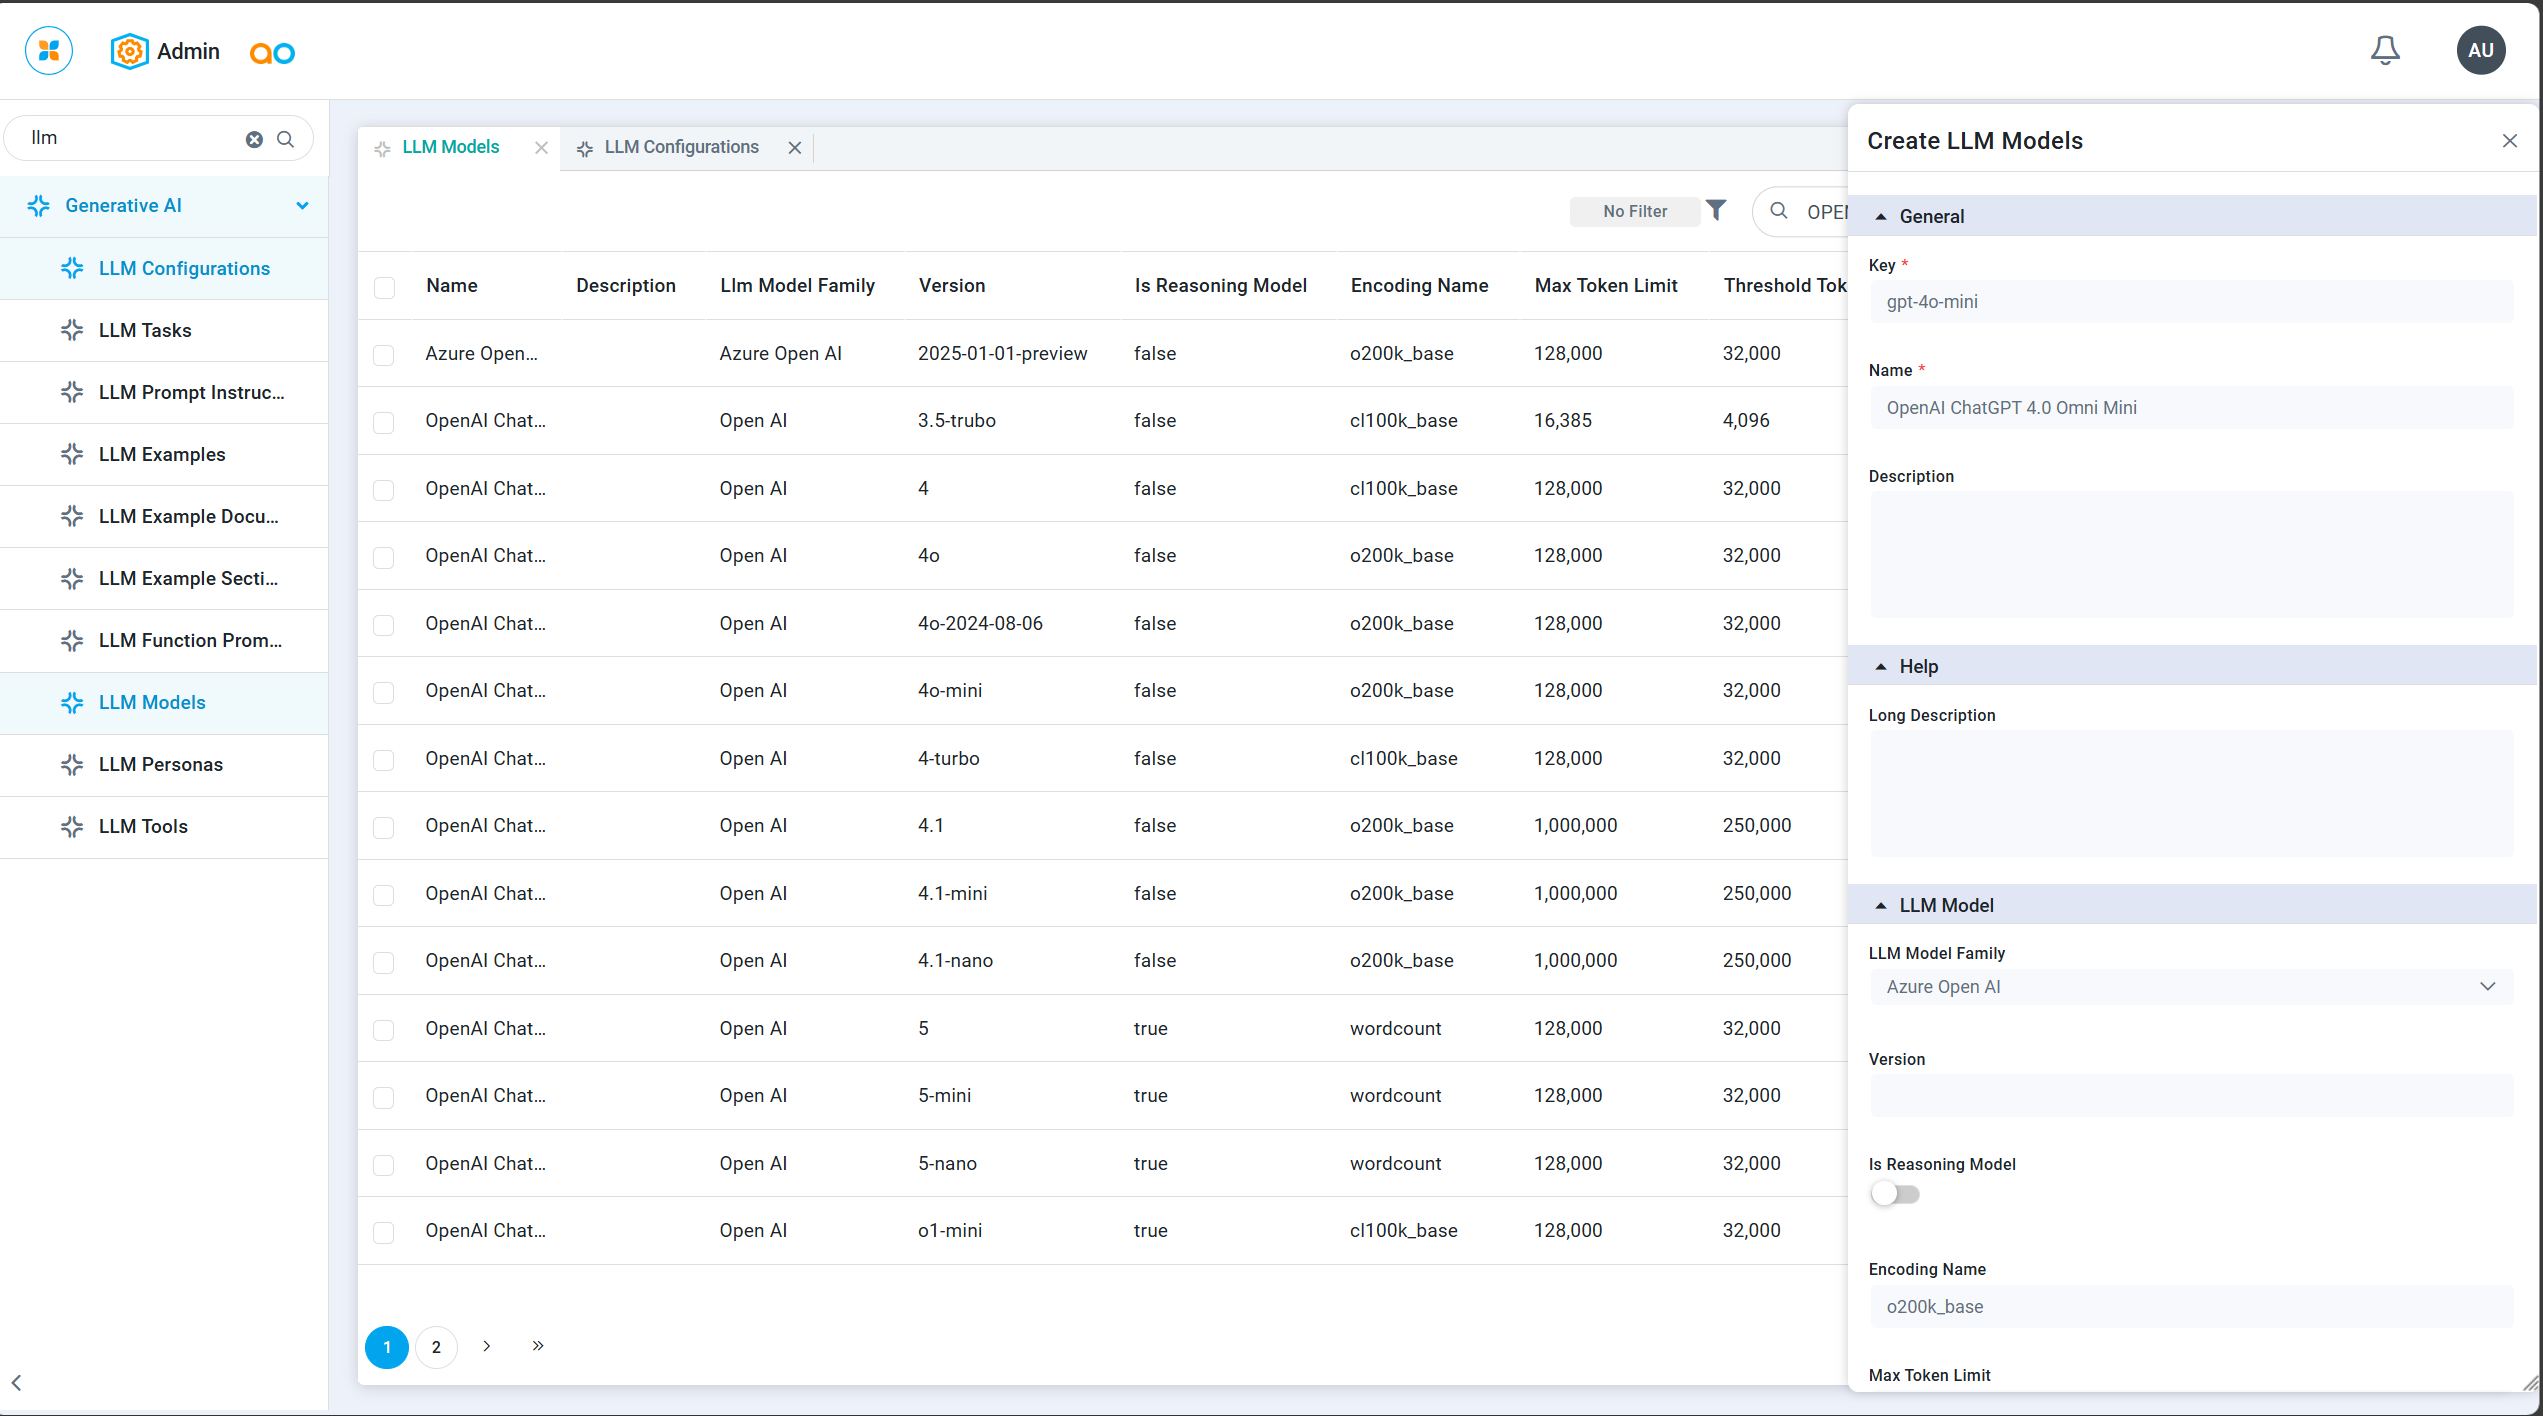Collapse the Help section

click(x=1881, y=667)
